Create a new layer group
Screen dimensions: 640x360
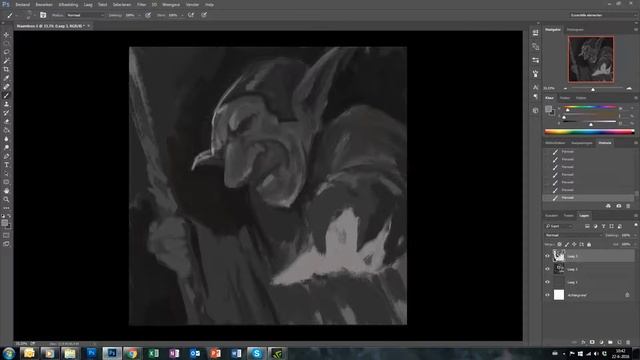[x=610, y=342]
